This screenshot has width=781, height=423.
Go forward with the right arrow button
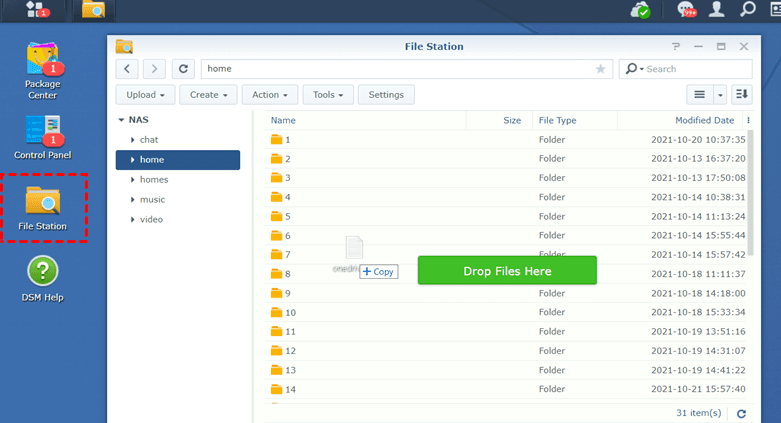[x=154, y=69]
